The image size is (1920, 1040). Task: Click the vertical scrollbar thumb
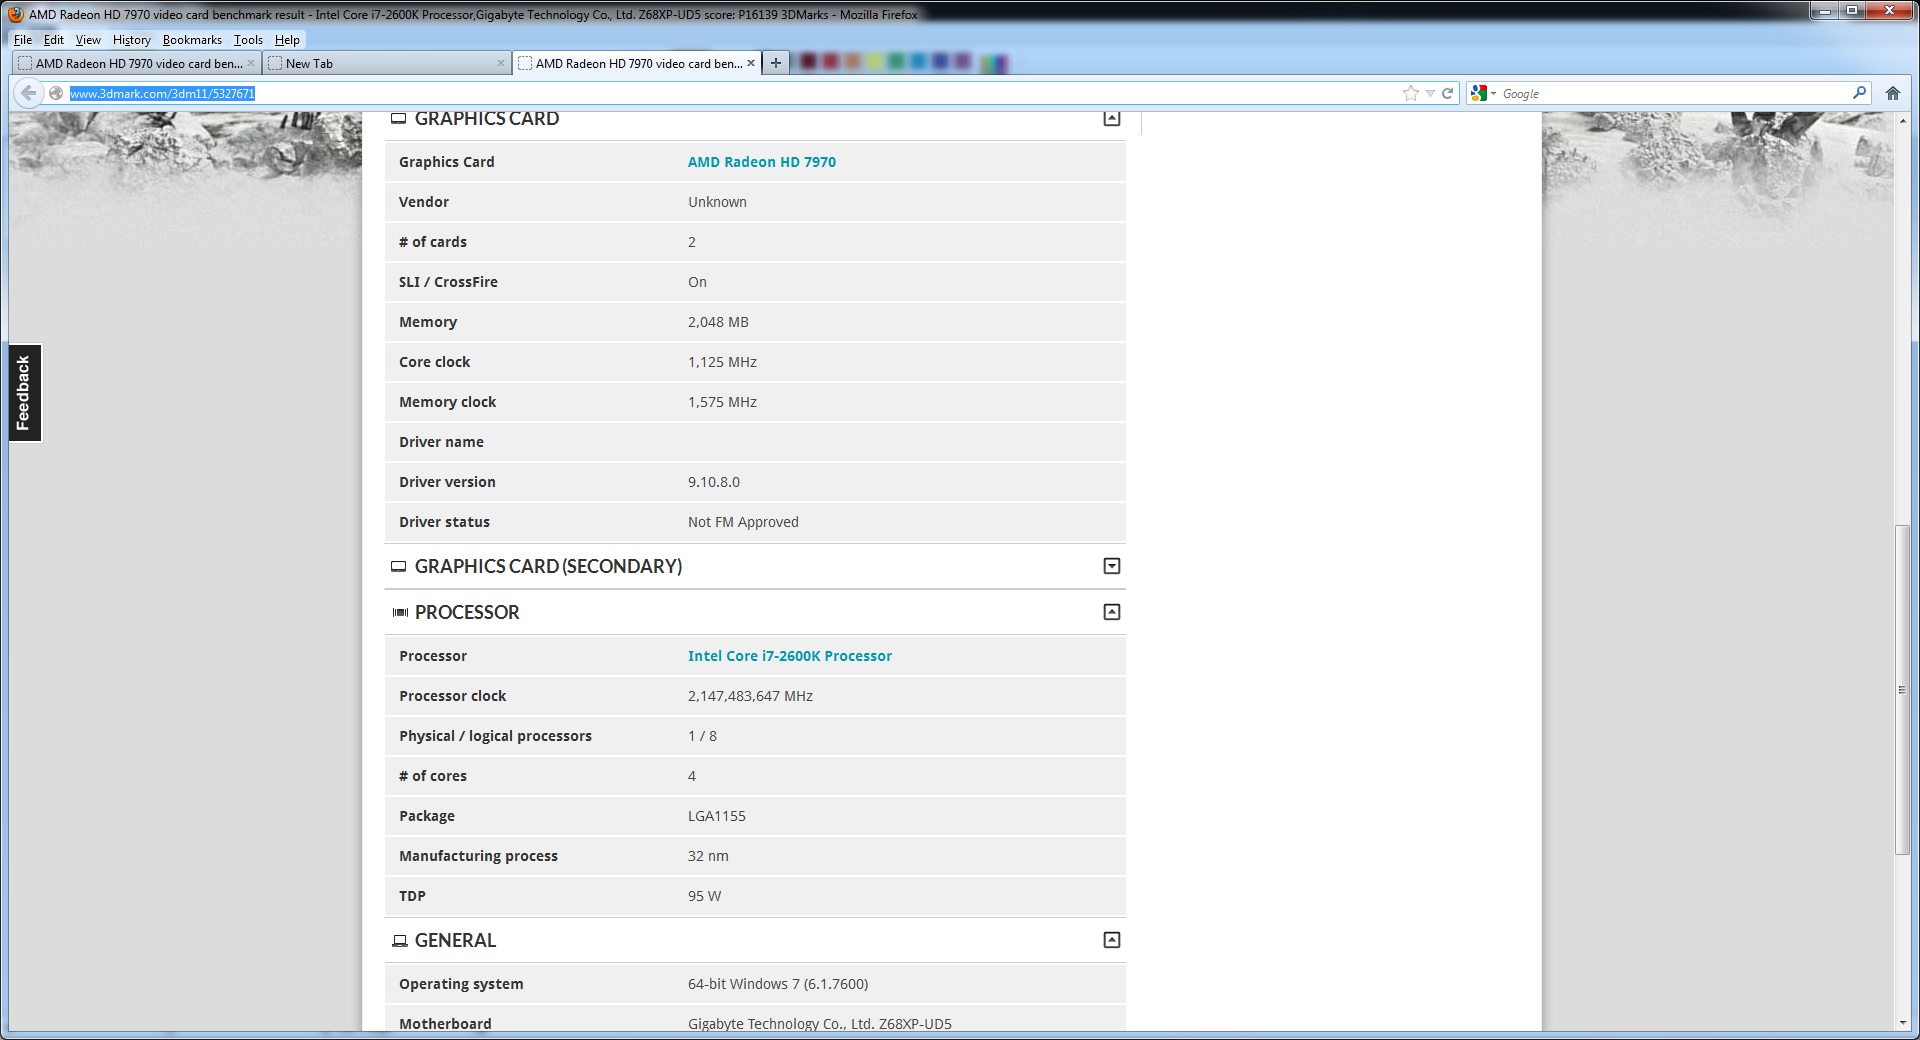click(1903, 690)
